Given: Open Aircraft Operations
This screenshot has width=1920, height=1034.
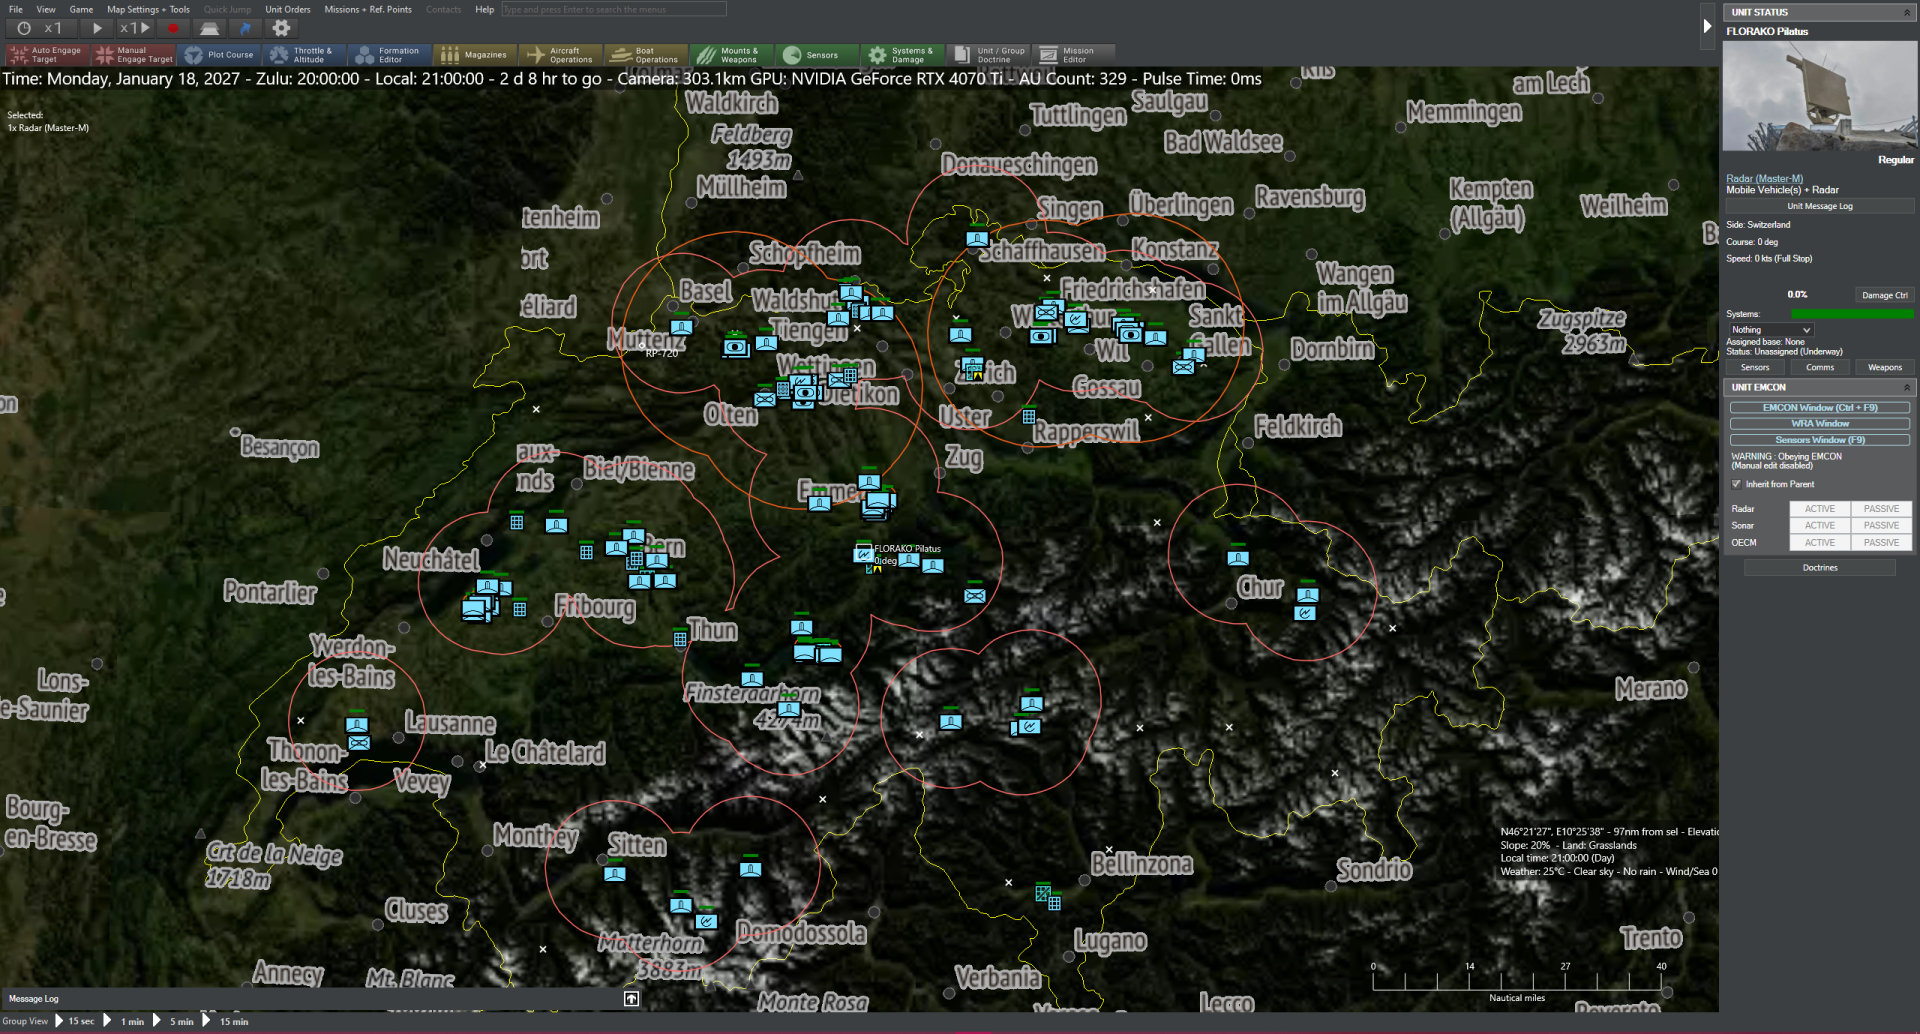Looking at the screenshot, I should point(561,55).
